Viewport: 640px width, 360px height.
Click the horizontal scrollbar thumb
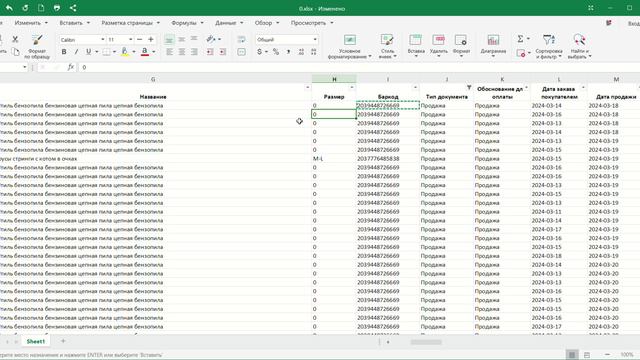pyautogui.click(x=426, y=342)
